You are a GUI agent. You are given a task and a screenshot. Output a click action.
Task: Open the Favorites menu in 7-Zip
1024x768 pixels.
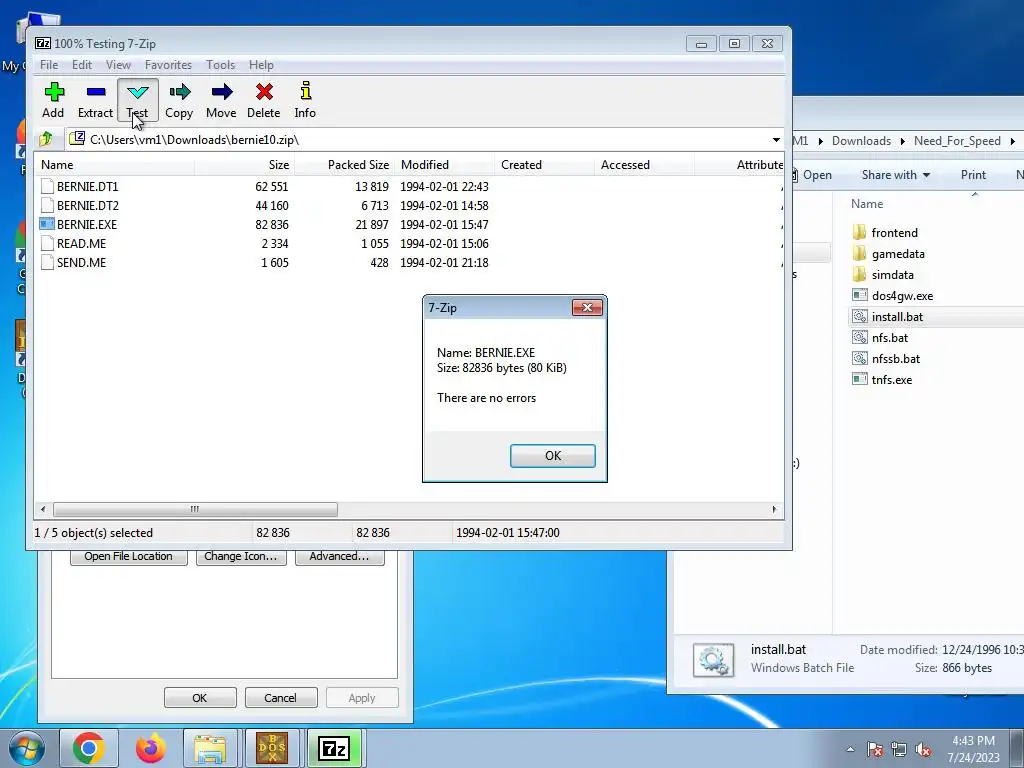168,65
